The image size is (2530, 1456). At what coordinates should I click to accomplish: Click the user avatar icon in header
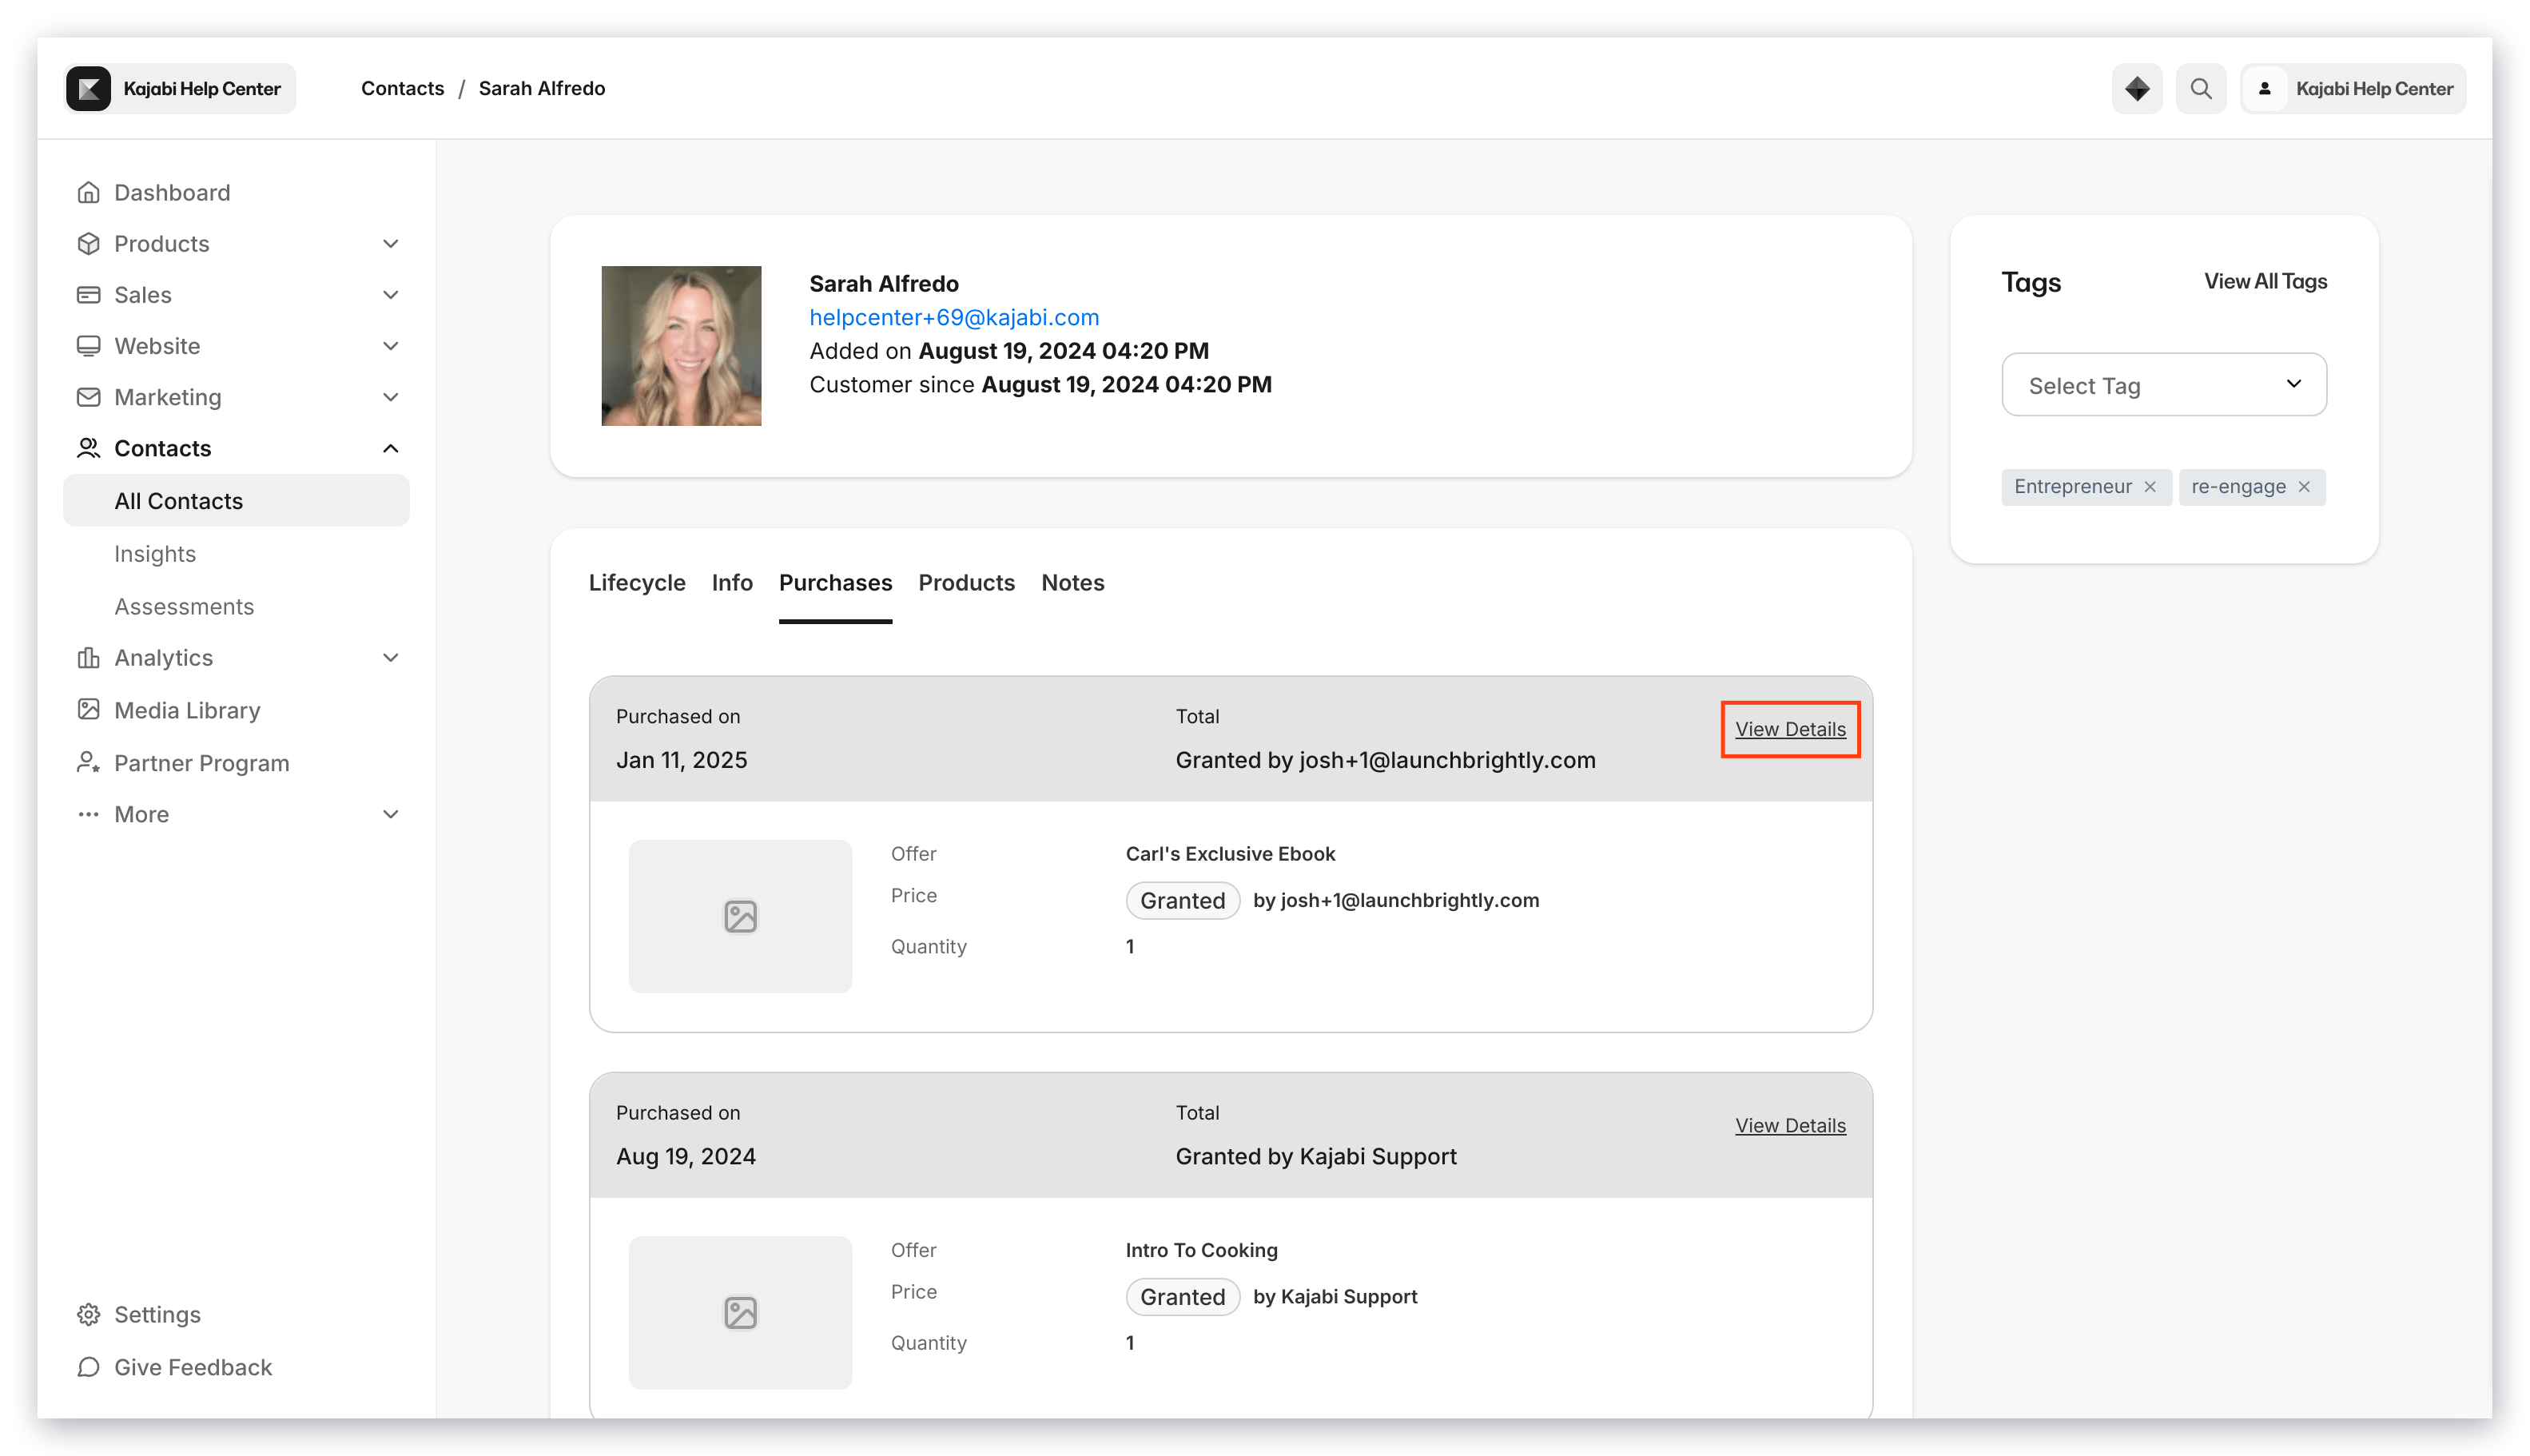(2264, 88)
